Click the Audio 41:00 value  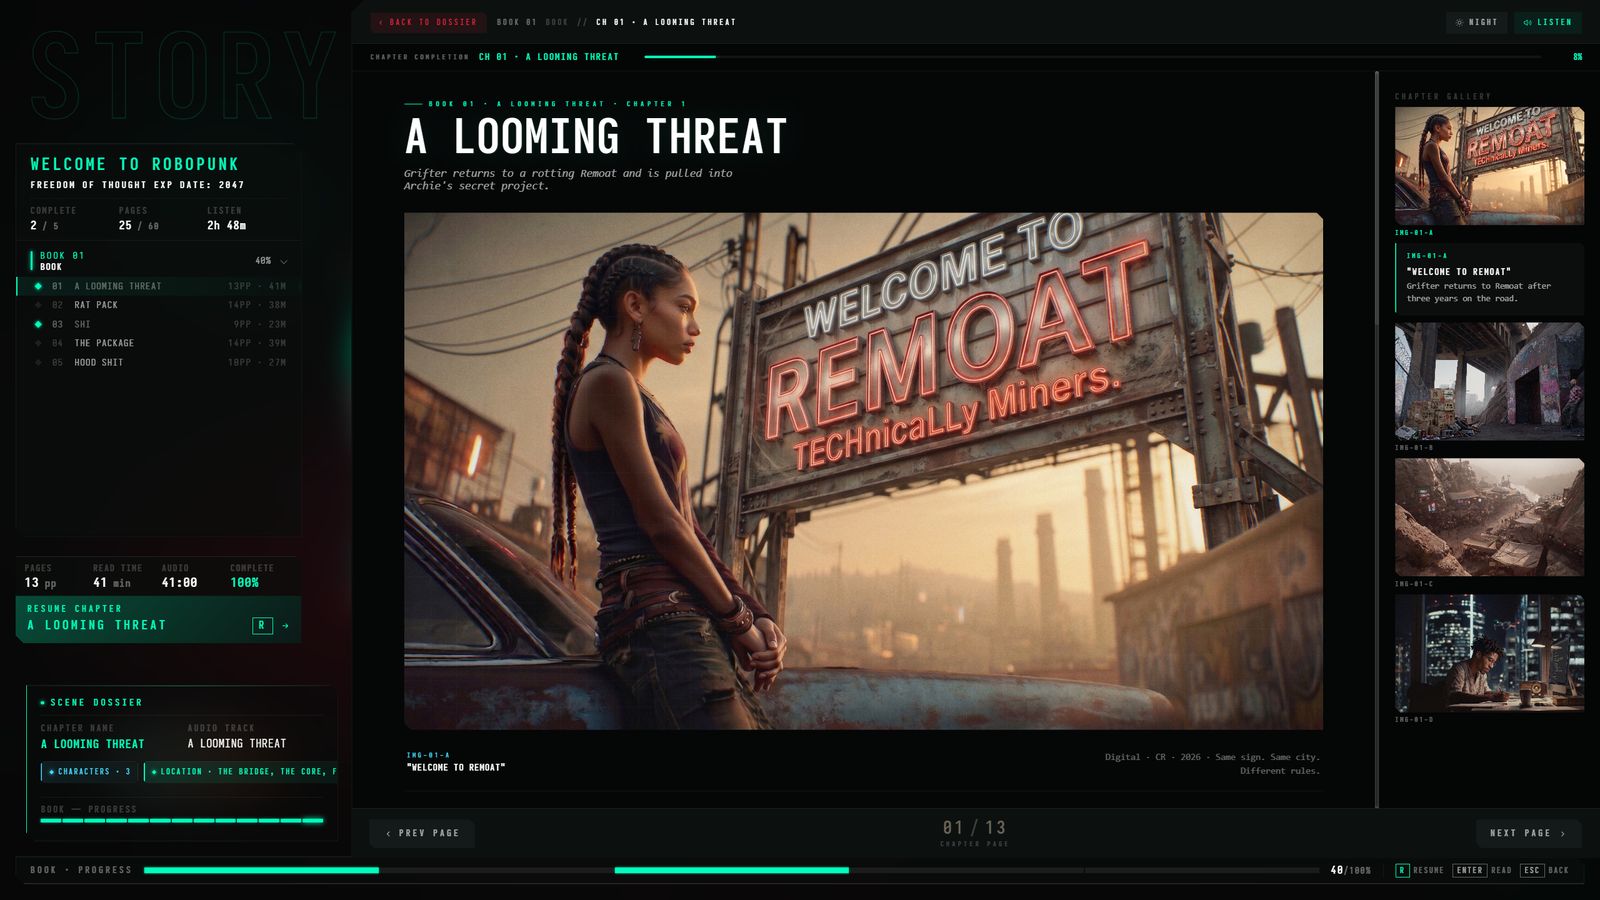coord(179,583)
